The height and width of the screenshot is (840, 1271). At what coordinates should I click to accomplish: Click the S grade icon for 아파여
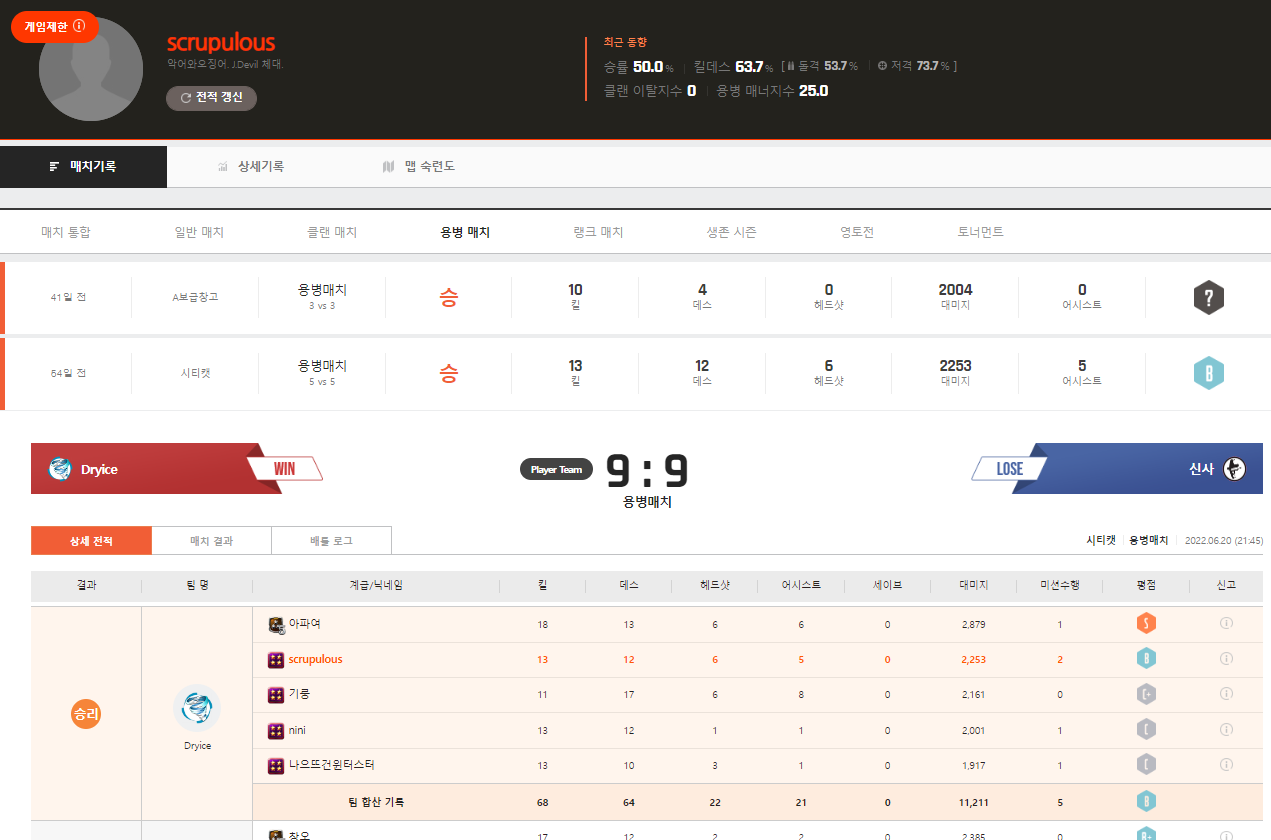pyautogui.click(x=1146, y=624)
